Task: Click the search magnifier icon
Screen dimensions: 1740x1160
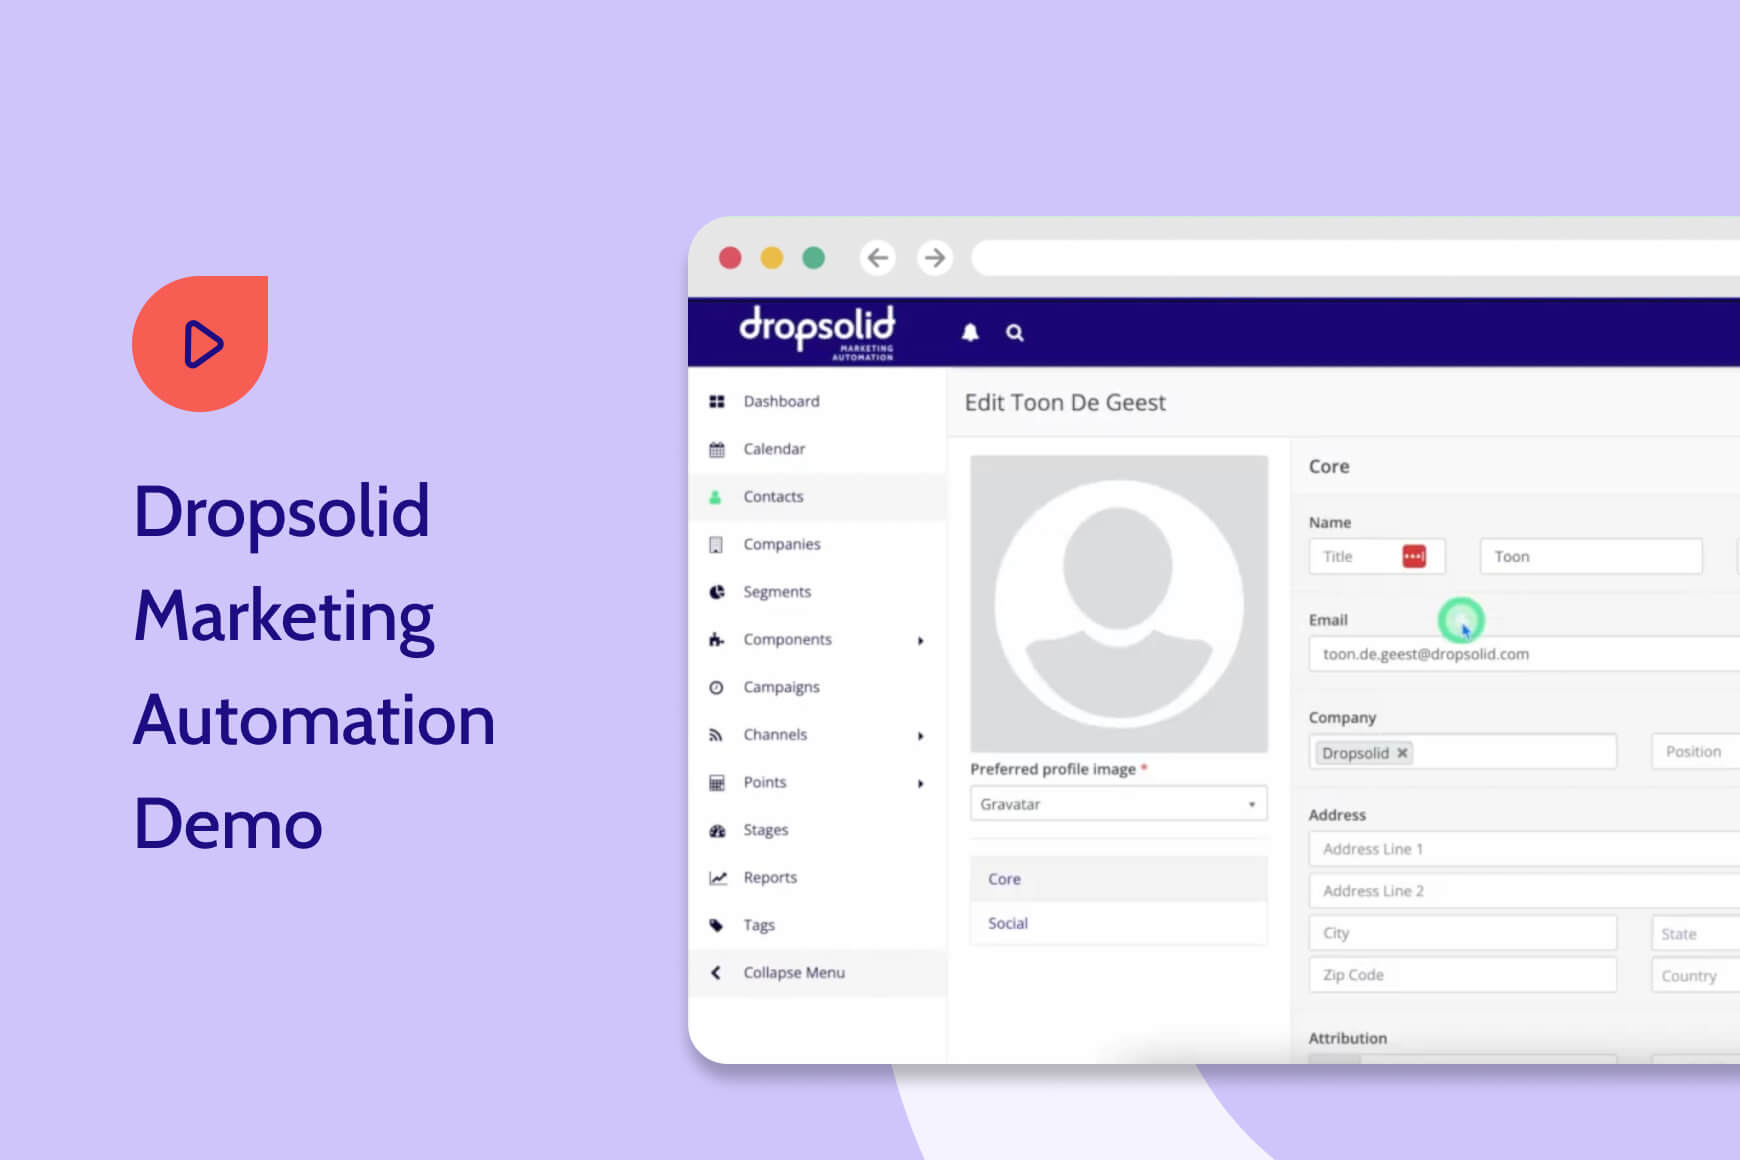Action: tap(1014, 332)
